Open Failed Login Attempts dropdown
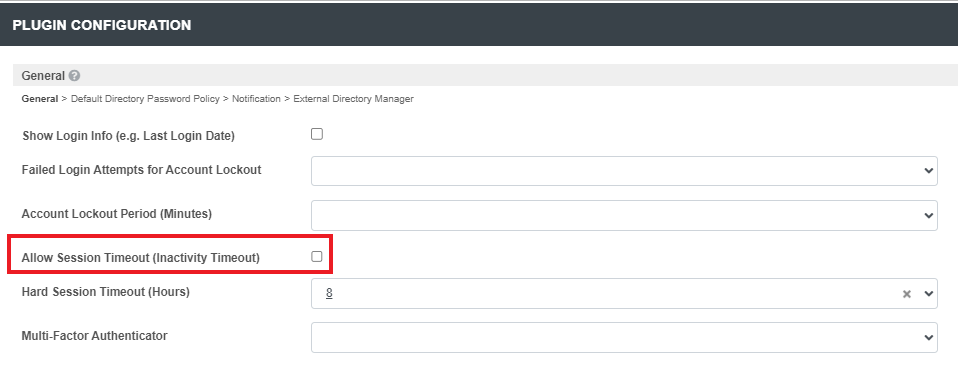 [x=624, y=171]
